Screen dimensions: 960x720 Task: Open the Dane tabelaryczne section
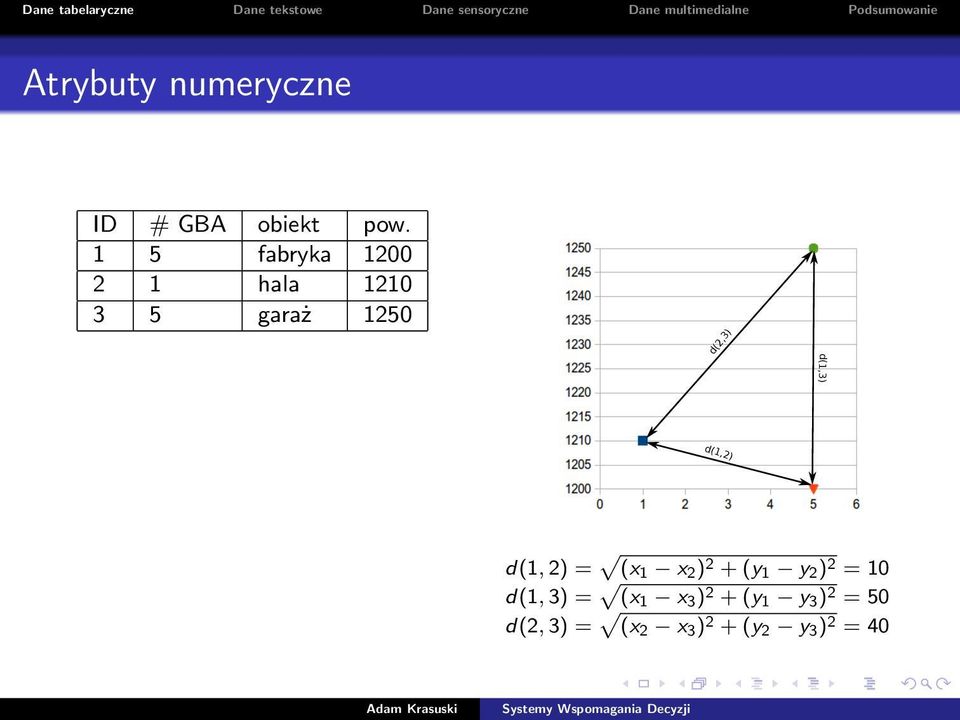coord(78,10)
